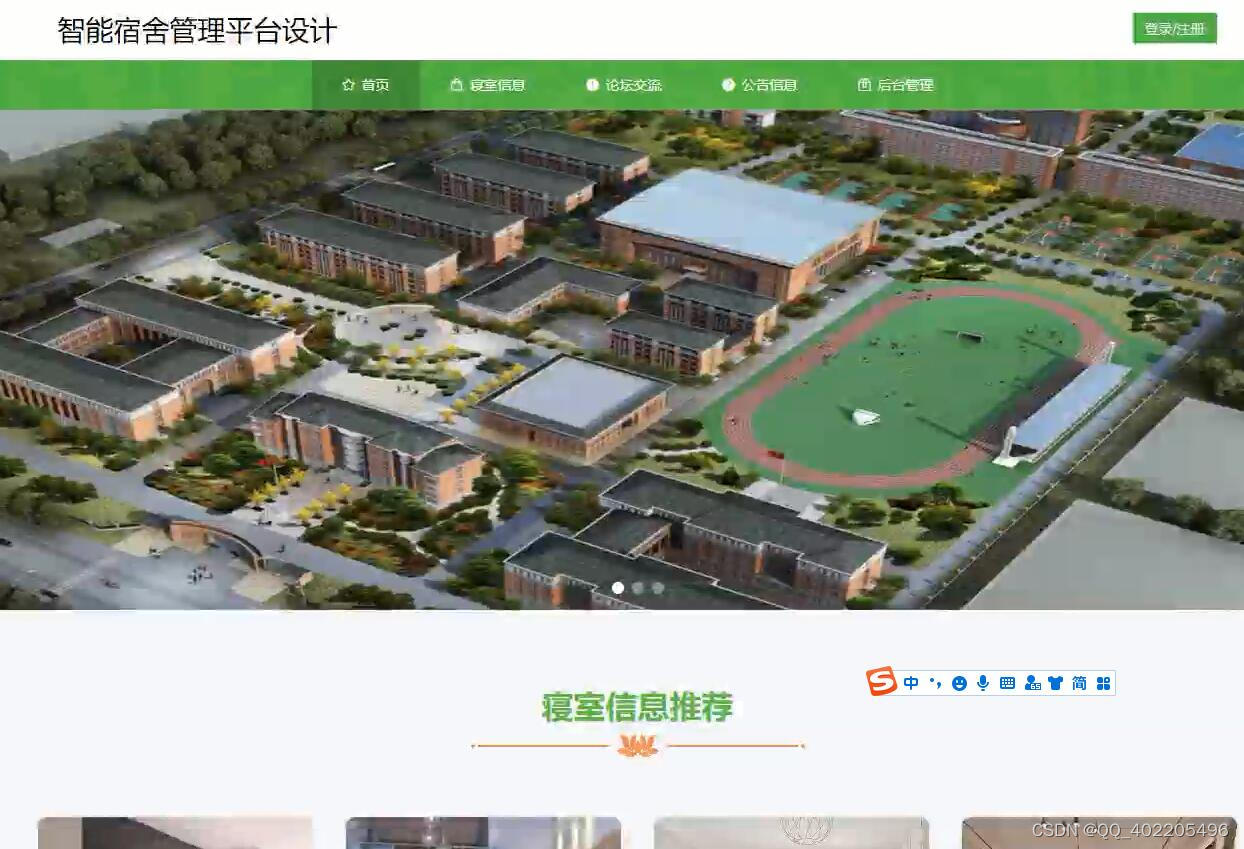Click the 登录/注册 button
This screenshot has height=849, width=1244.
pyautogui.click(x=1174, y=29)
